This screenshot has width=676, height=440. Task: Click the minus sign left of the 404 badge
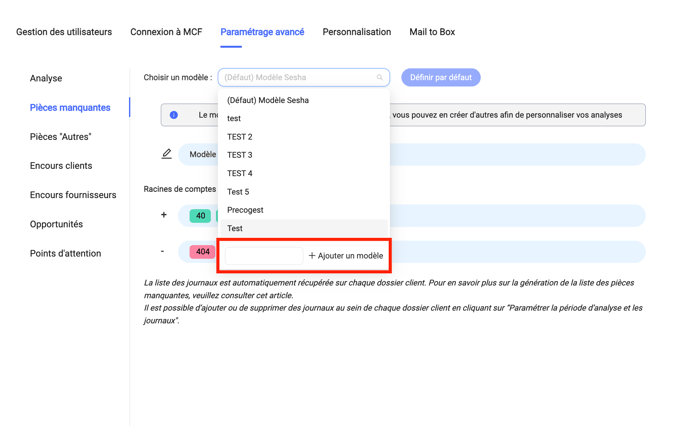click(163, 251)
